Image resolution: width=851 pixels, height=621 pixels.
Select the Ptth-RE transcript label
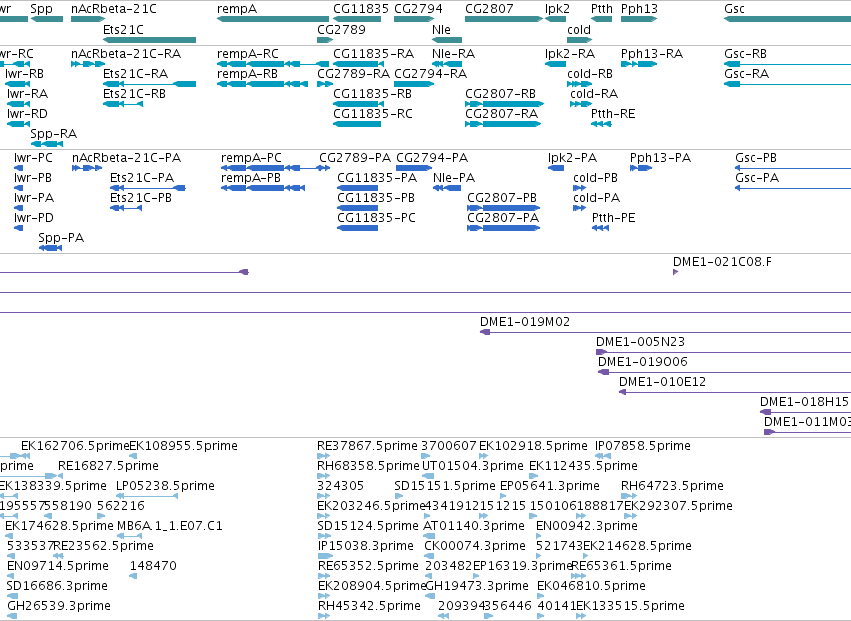coord(613,114)
